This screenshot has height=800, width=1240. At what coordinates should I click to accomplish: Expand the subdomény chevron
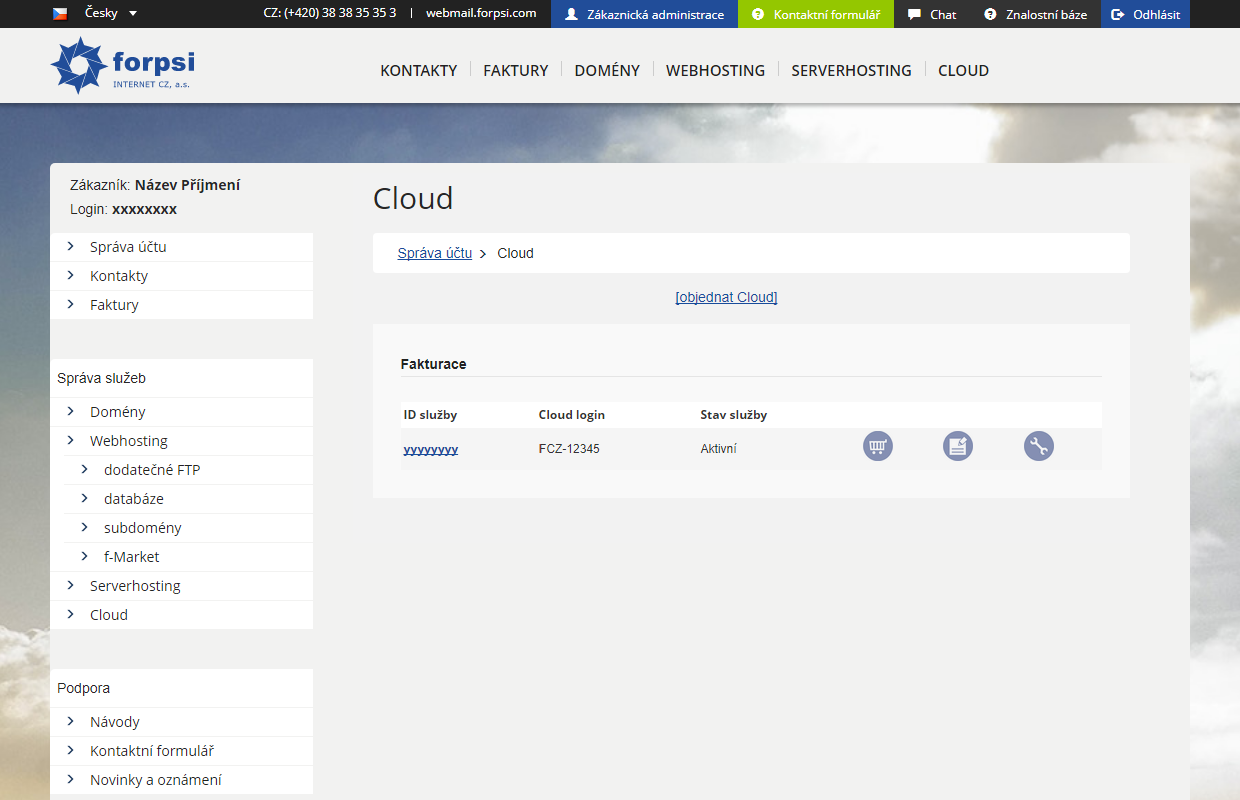pyautogui.click(x=84, y=527)
